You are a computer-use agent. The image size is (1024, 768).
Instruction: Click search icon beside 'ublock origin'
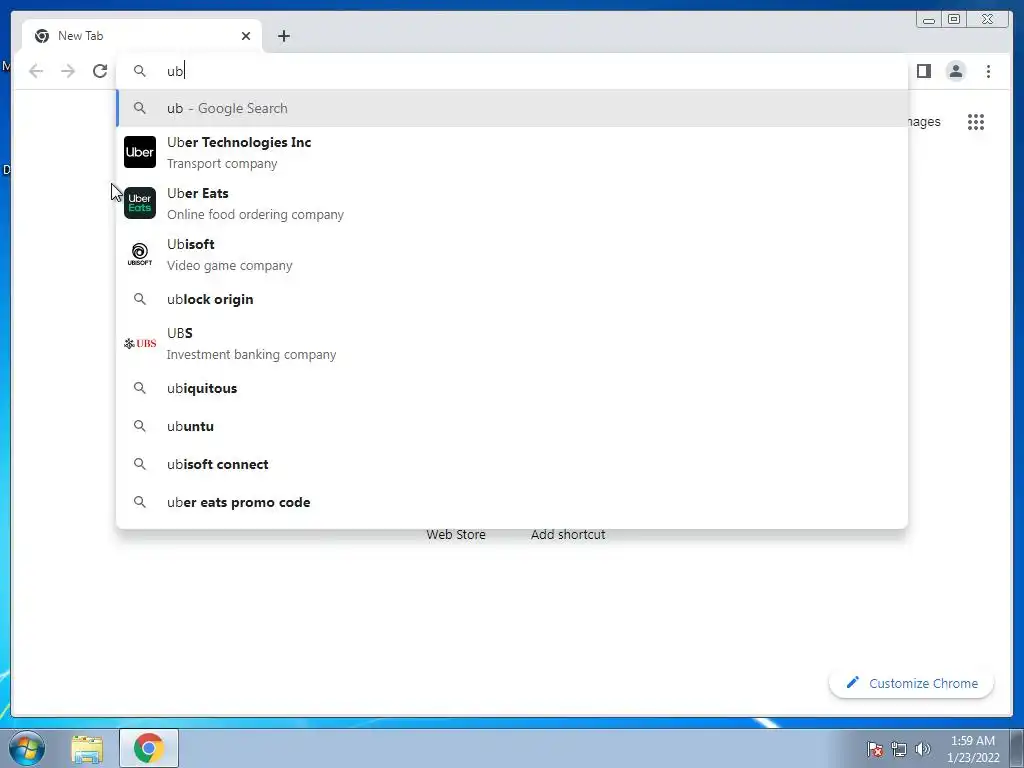pyautogui.click(x=140, y=299)
